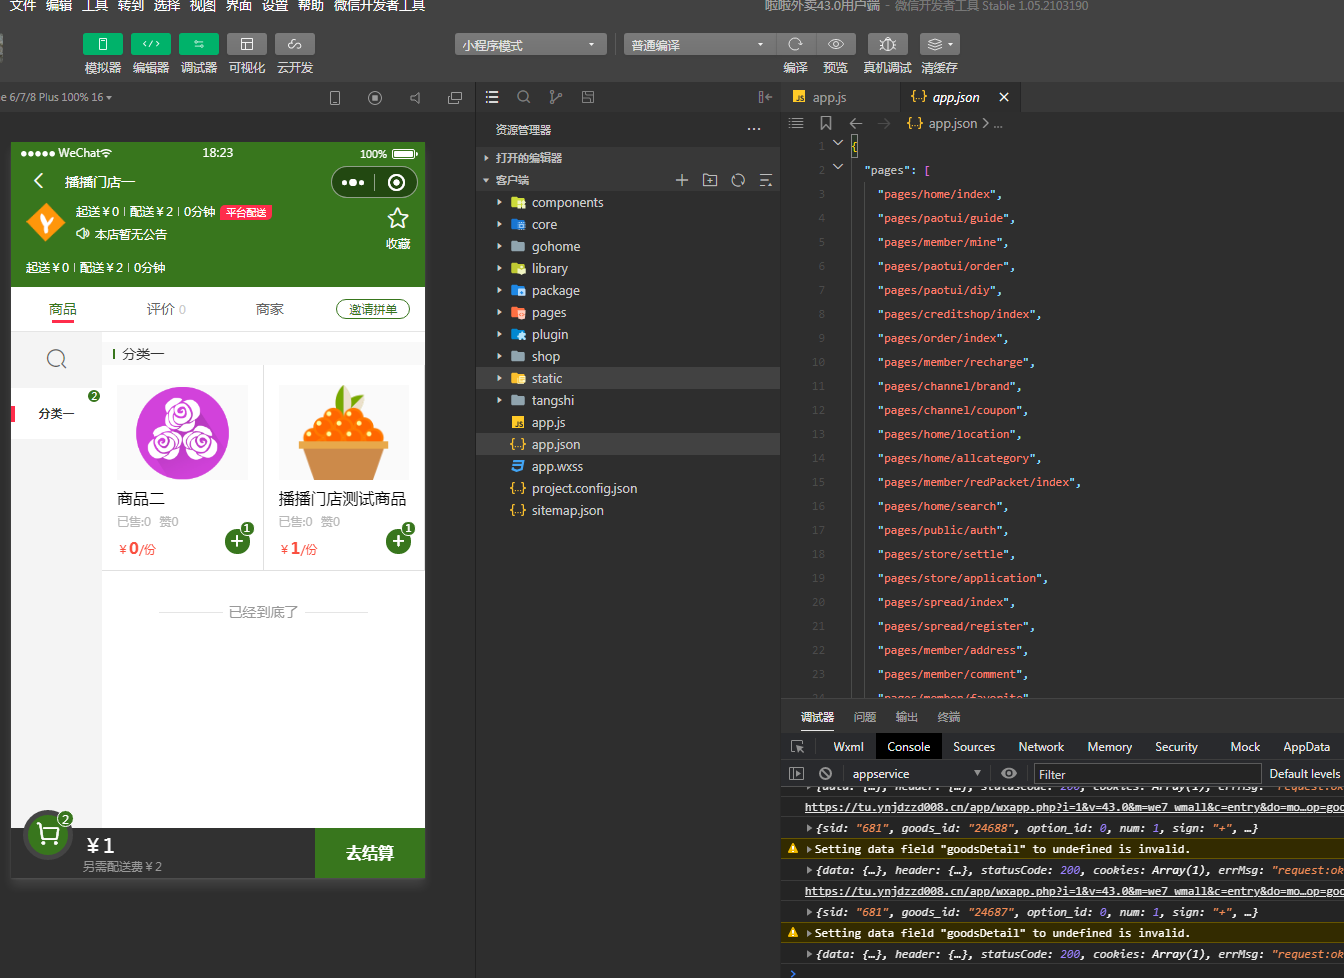Collapse all folders in file tree
1344x978 pixels.
coord(766,180)
